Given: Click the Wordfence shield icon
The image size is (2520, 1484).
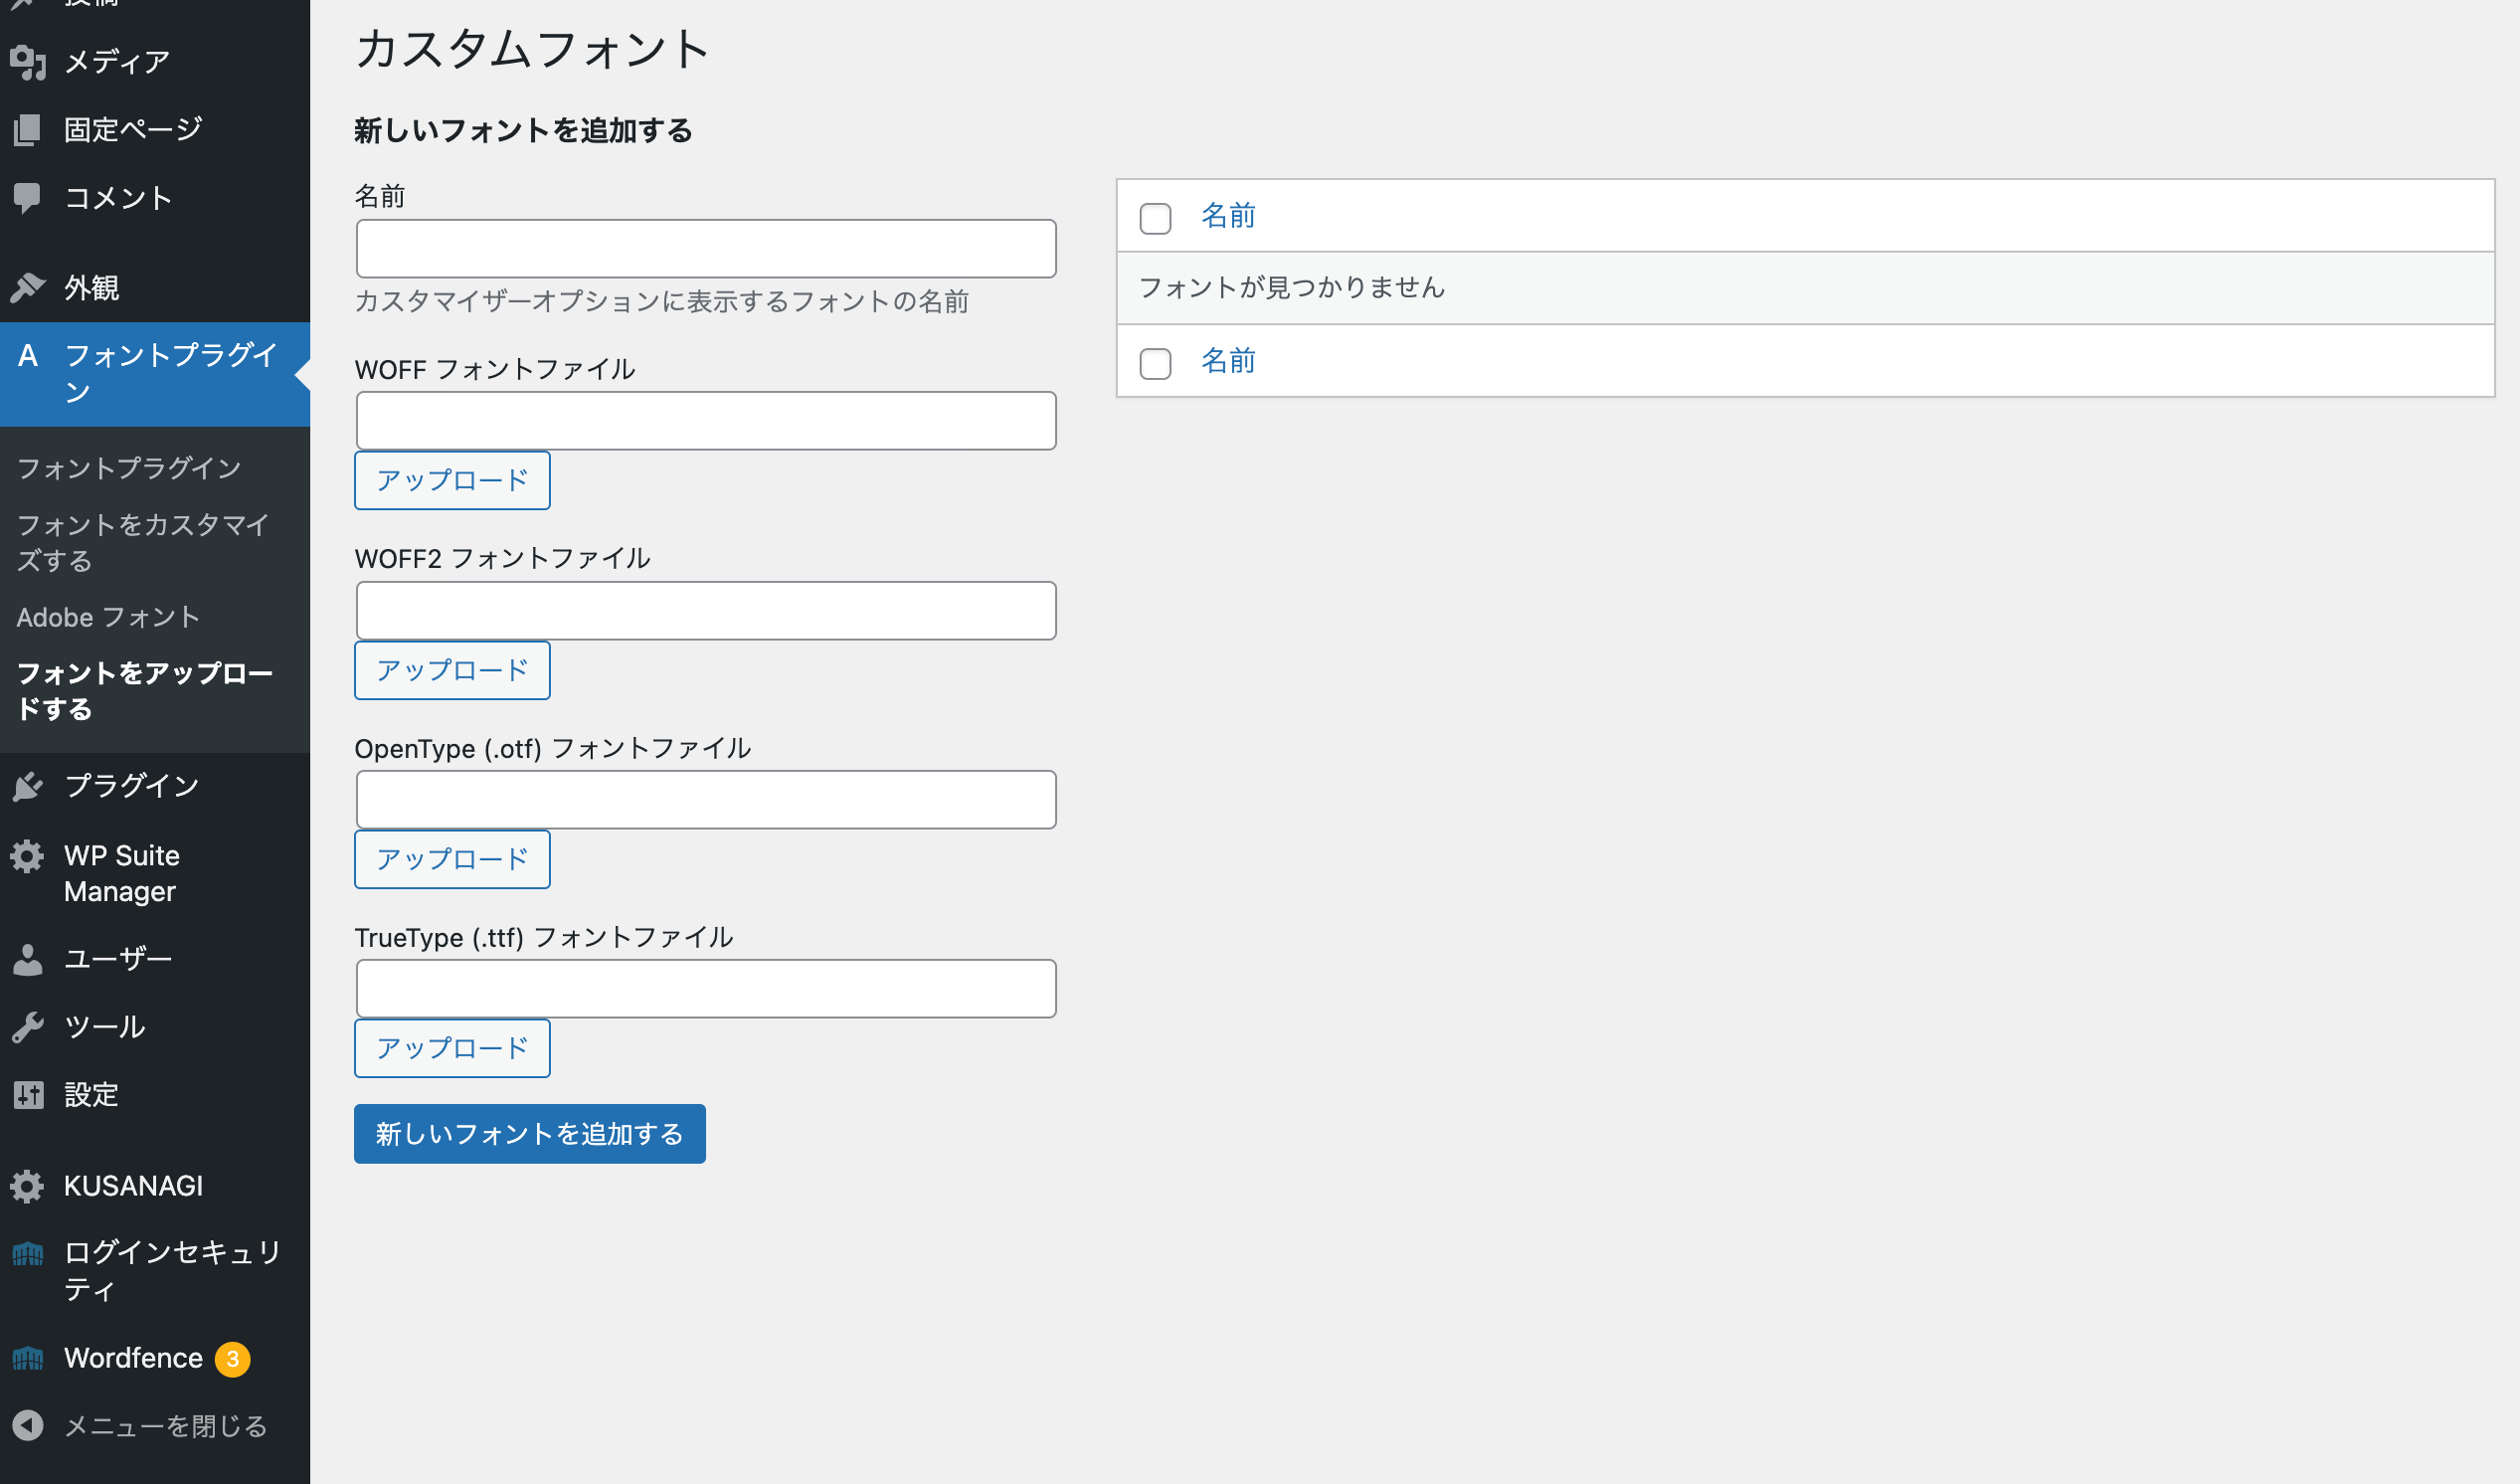Looking at the screenshot, I should (28, 1358).
